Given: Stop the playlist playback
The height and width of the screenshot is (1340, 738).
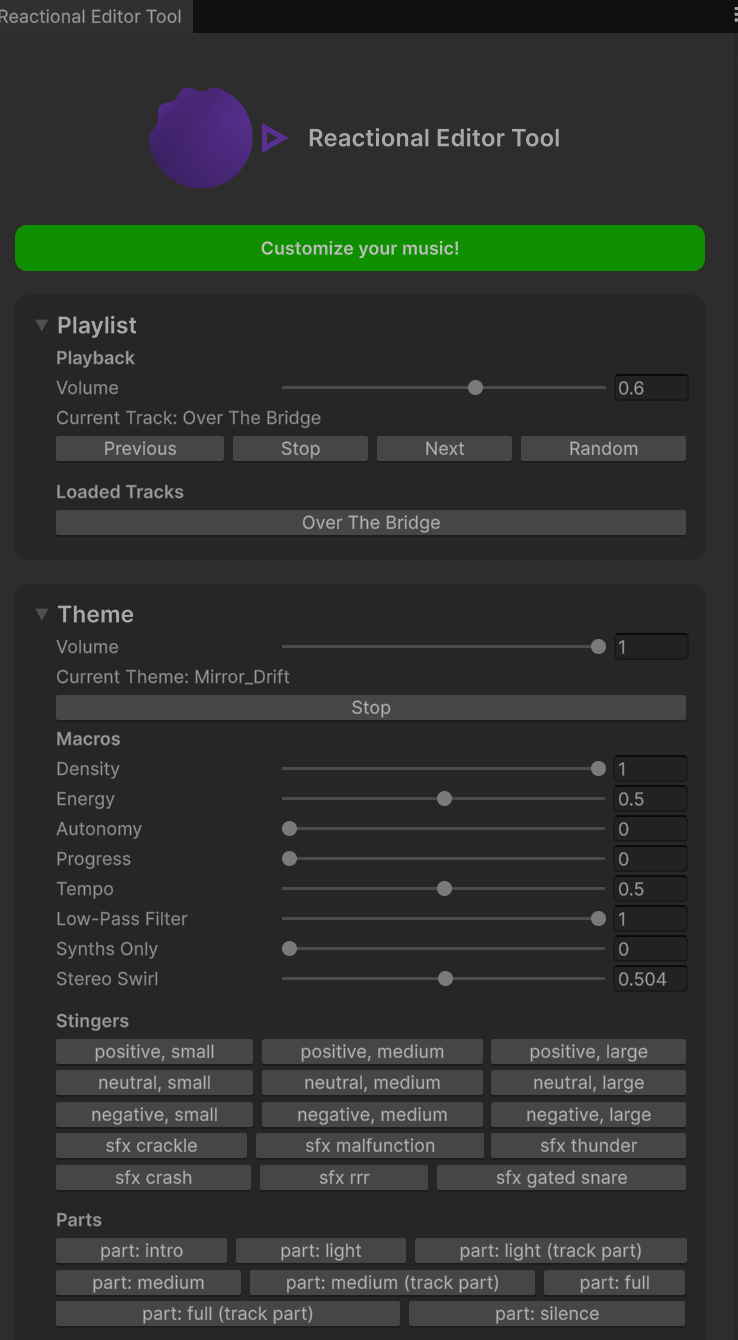Looking at the screenshot, I should (300, 449).
